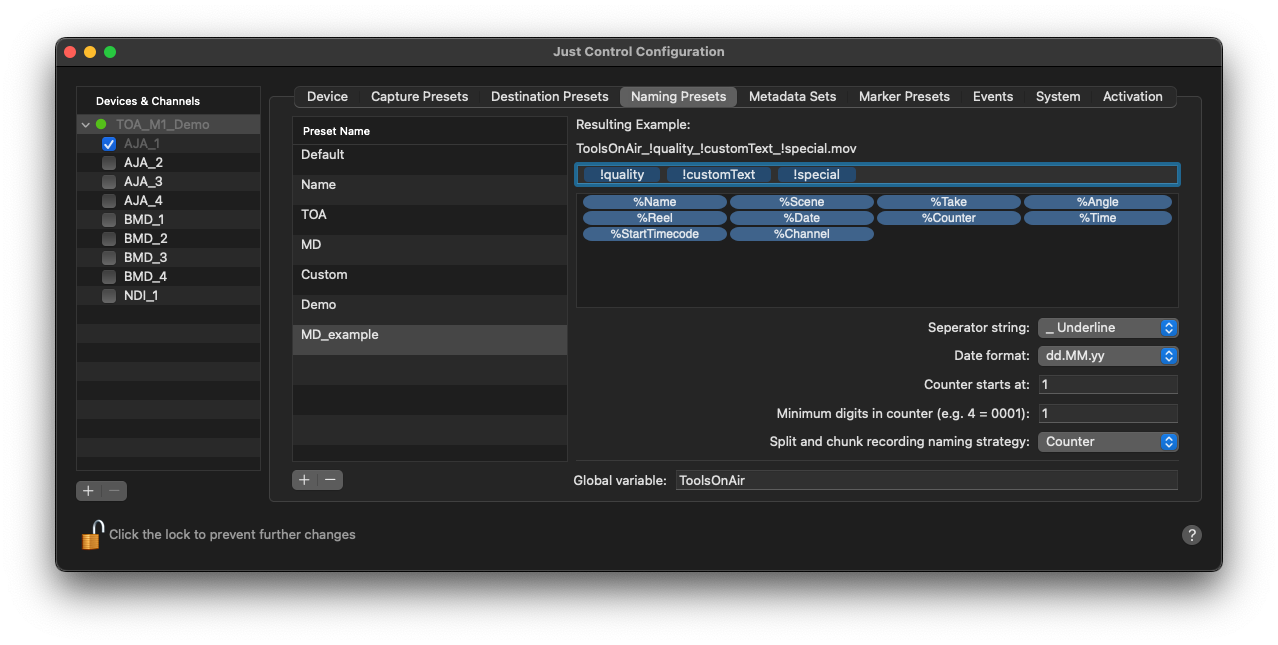Add a new device with plus button
The width and height of the screenshot is (1278, 645).
(89, 491)
